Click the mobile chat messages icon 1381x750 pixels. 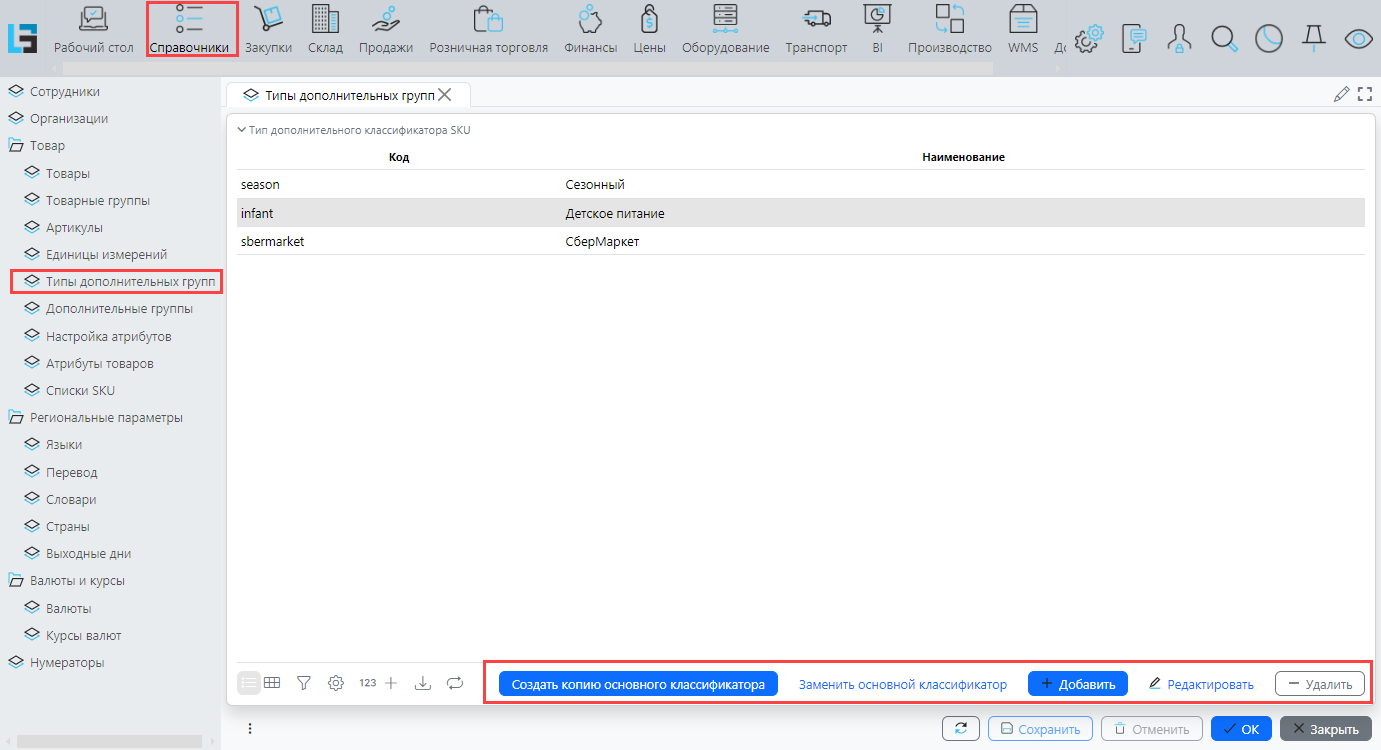tap(1134, 39)
